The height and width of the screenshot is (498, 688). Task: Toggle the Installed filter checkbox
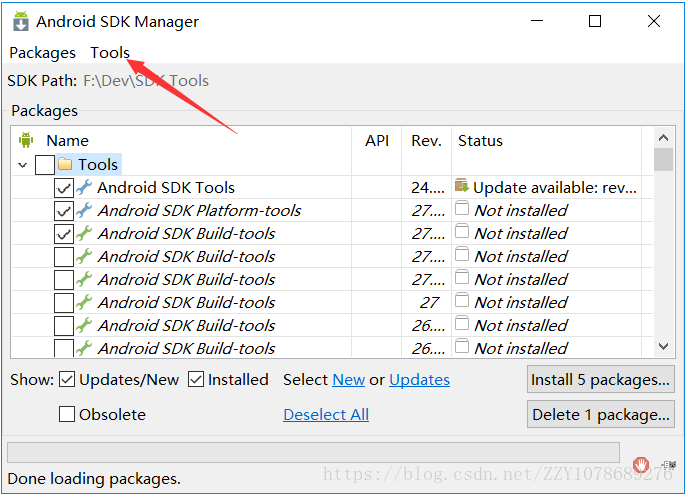point(196,380)
